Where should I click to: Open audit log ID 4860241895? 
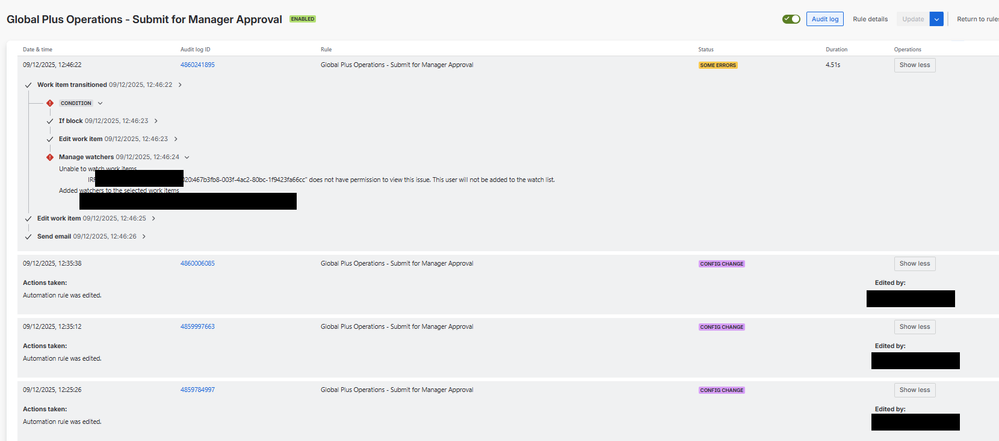(x=198, y=65)
